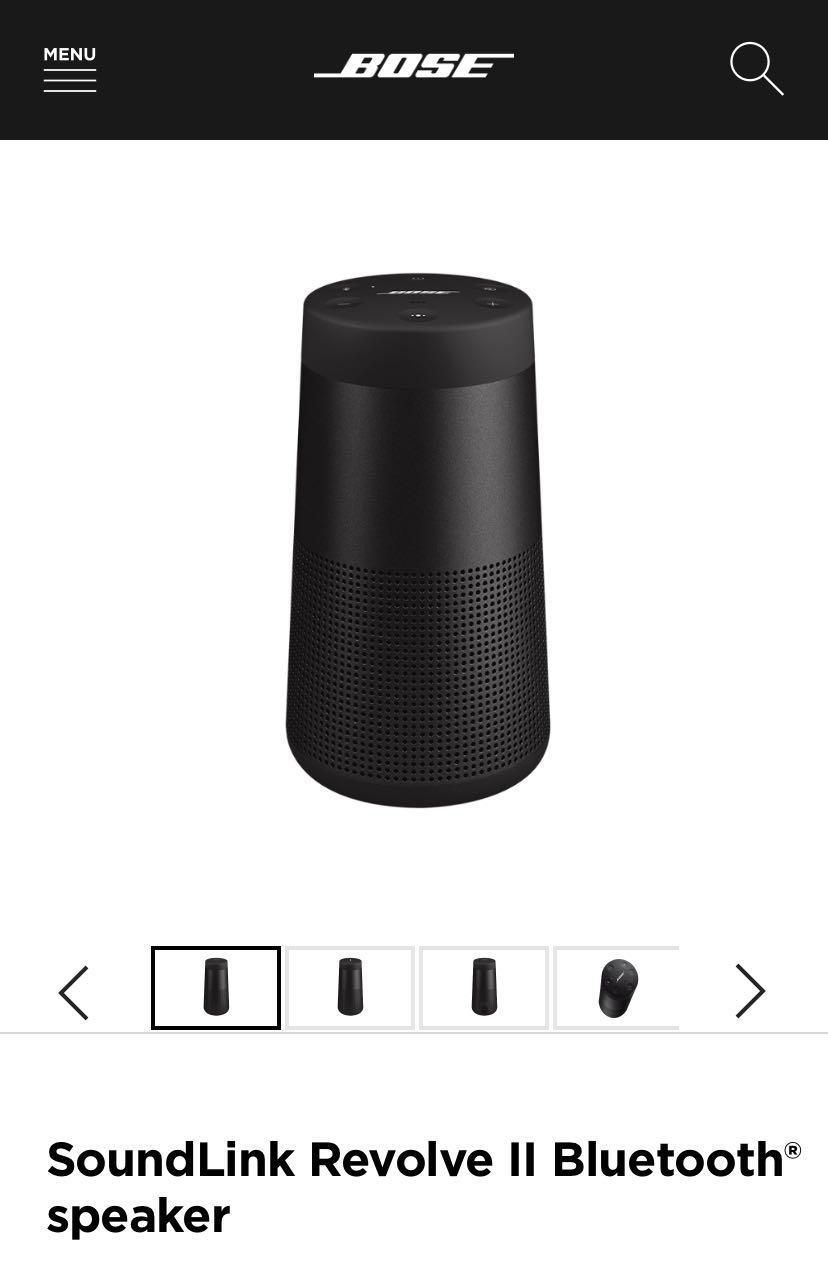The image size is (828, 1269).
Task: Open the hamburger menu icon
Action: (x=70, y=80)
